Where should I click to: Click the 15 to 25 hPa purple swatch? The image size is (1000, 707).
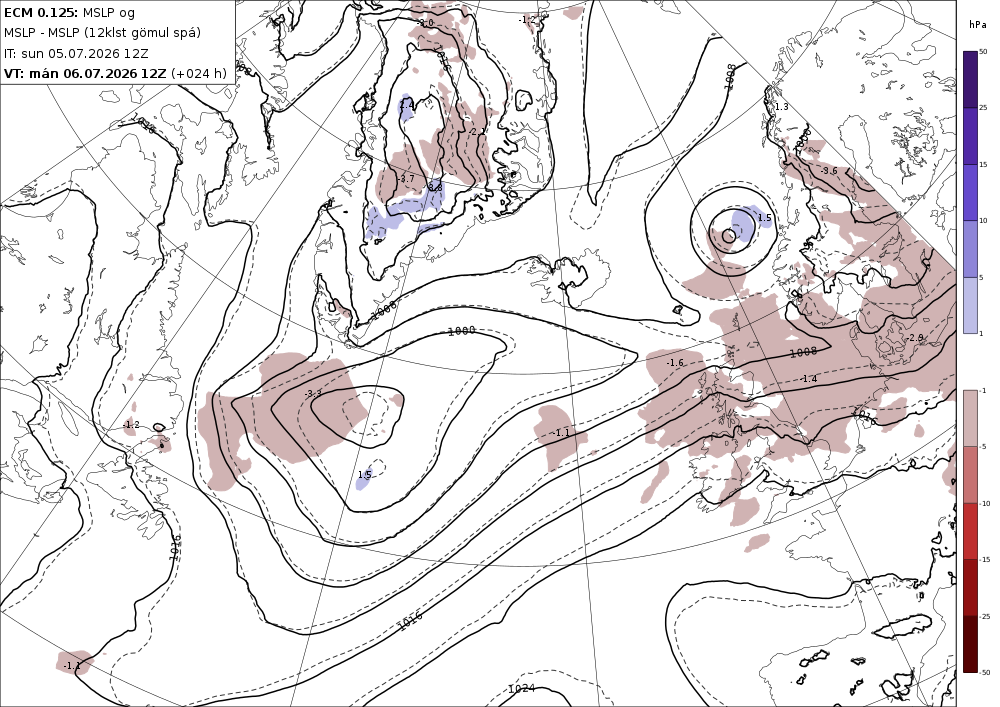[x=970, y=136]
